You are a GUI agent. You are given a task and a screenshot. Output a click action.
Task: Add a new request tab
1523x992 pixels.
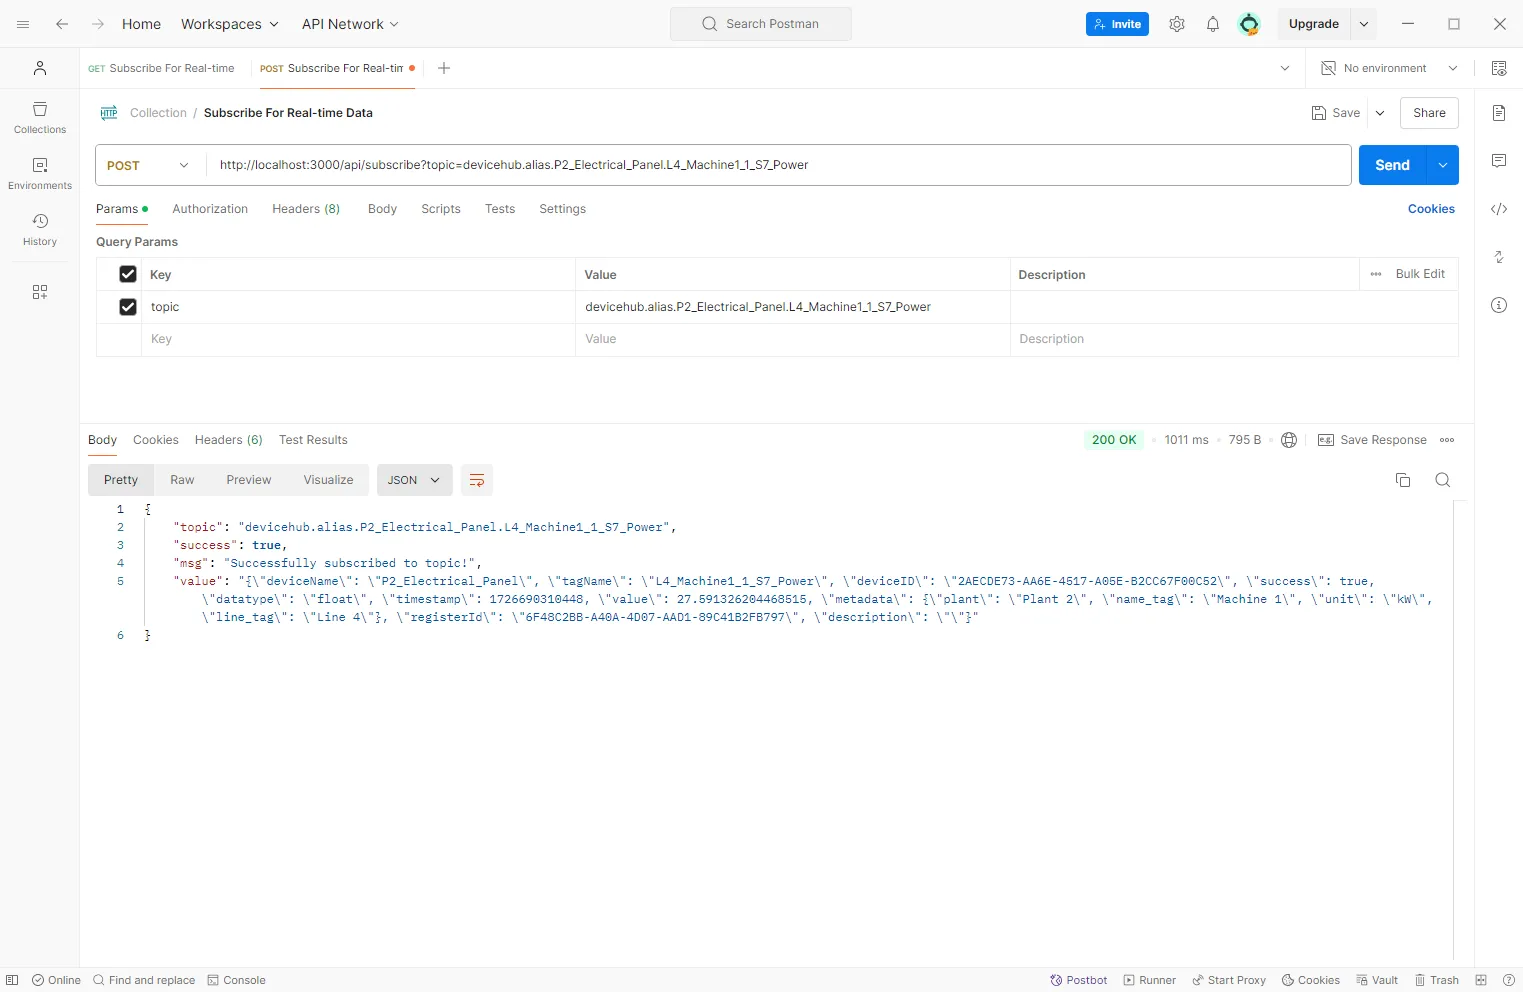(x=444, y=68)
